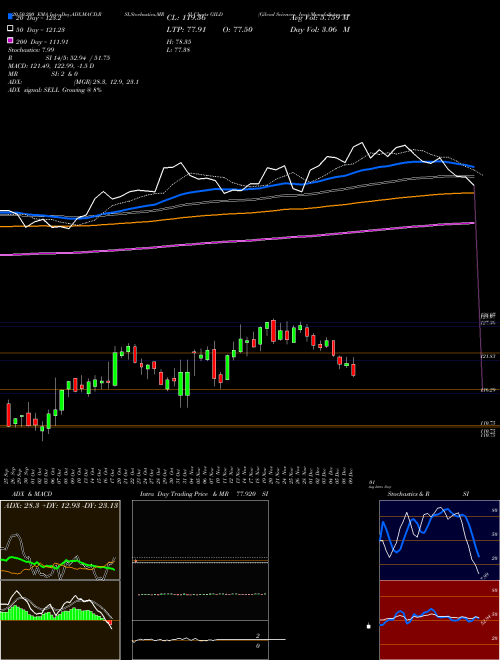Click the blue 20 Day EMA legend swatch
The height and width of the screenshot is (660, 500).
10,17
